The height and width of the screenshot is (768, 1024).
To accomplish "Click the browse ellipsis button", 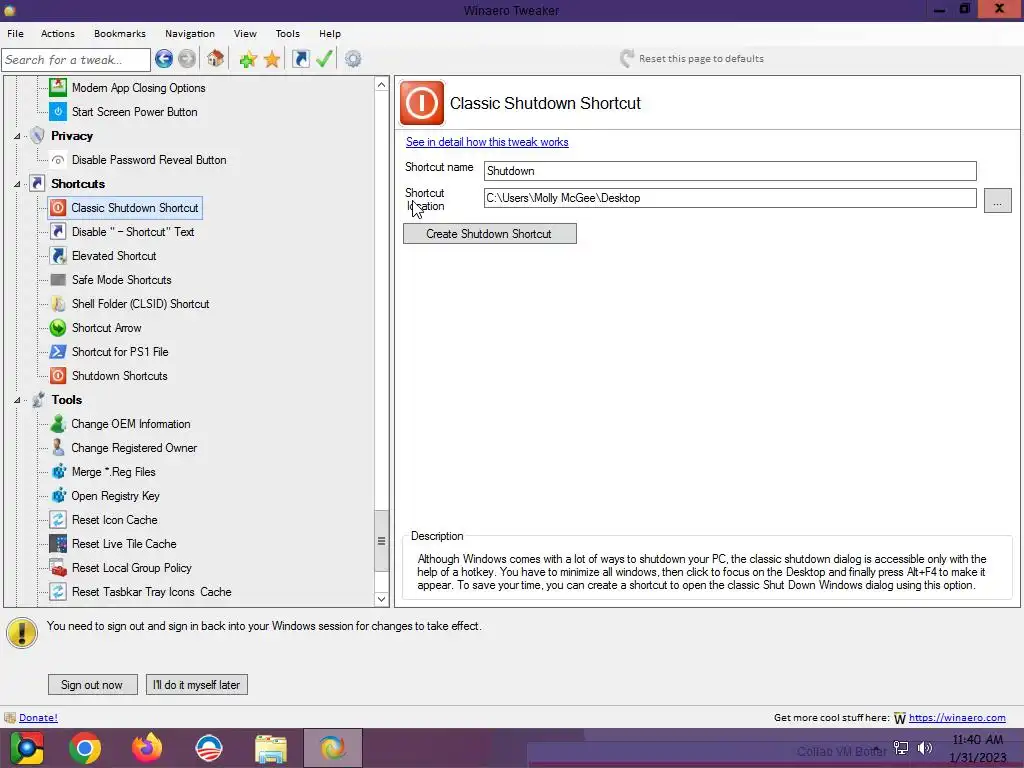I will pos(997,201).
